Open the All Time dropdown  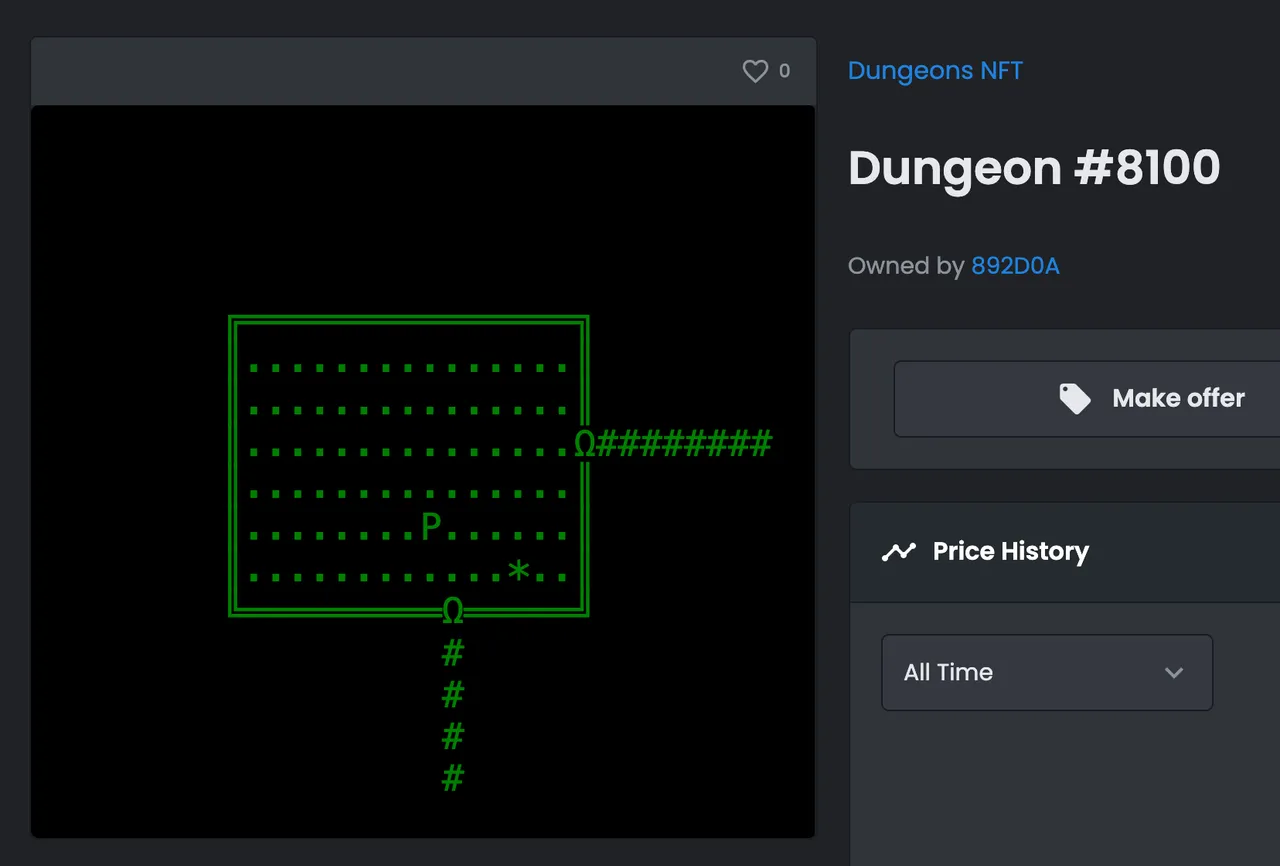(x=1047, y=672)
